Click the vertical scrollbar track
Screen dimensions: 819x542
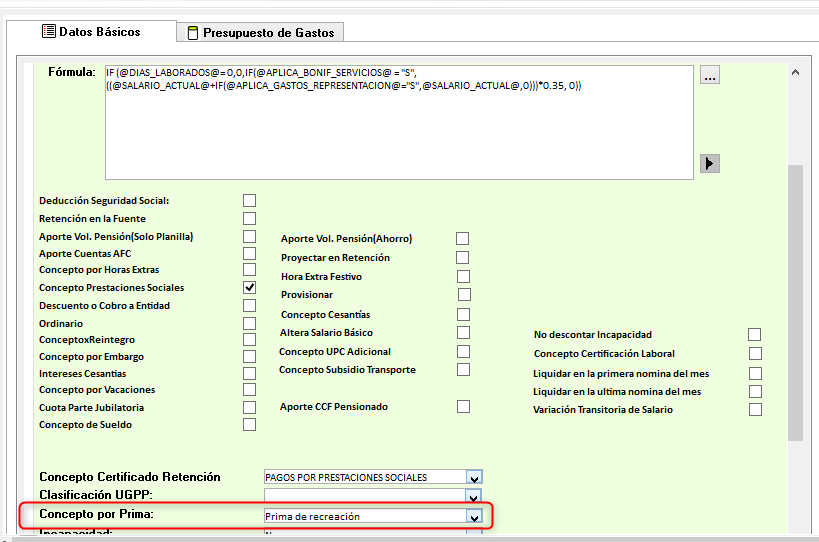[795, 300]
